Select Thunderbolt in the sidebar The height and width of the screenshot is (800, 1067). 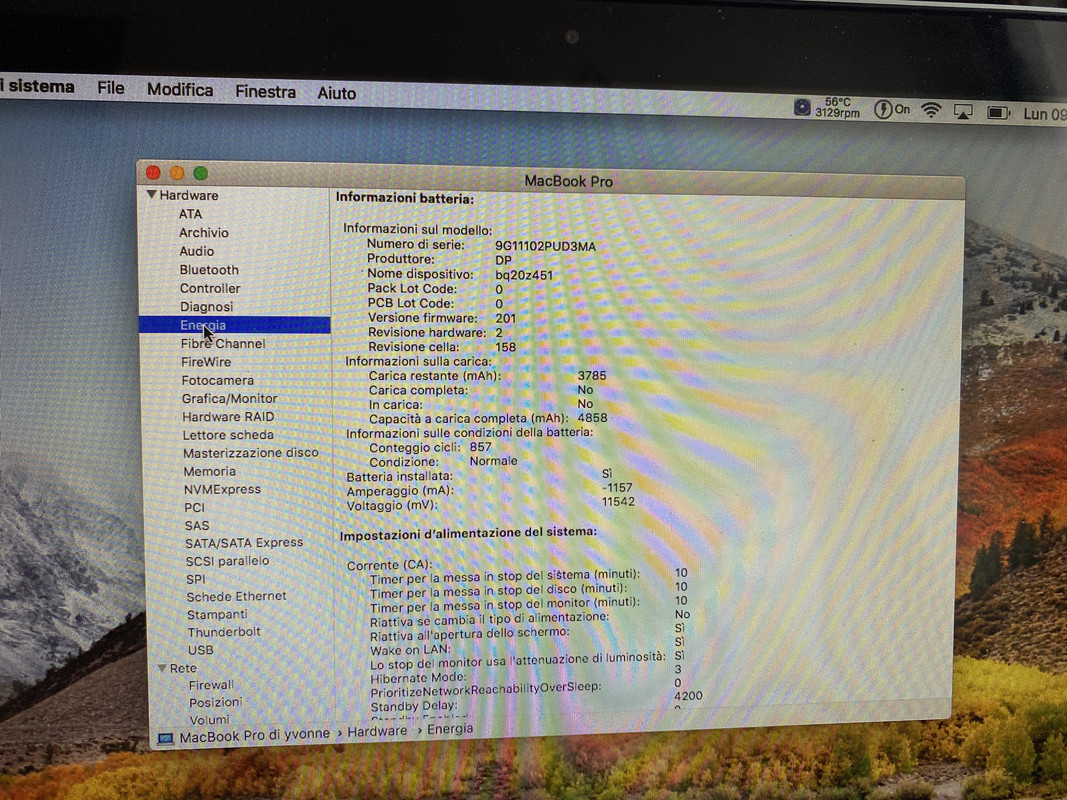coord(224,631)
